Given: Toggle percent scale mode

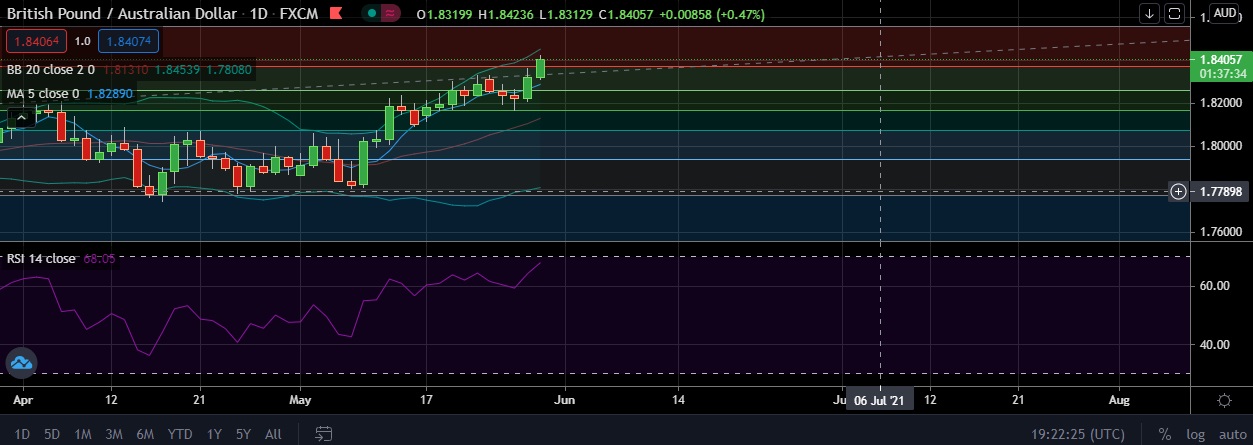Looking at the screenshot, I should tap(1165, 434).
